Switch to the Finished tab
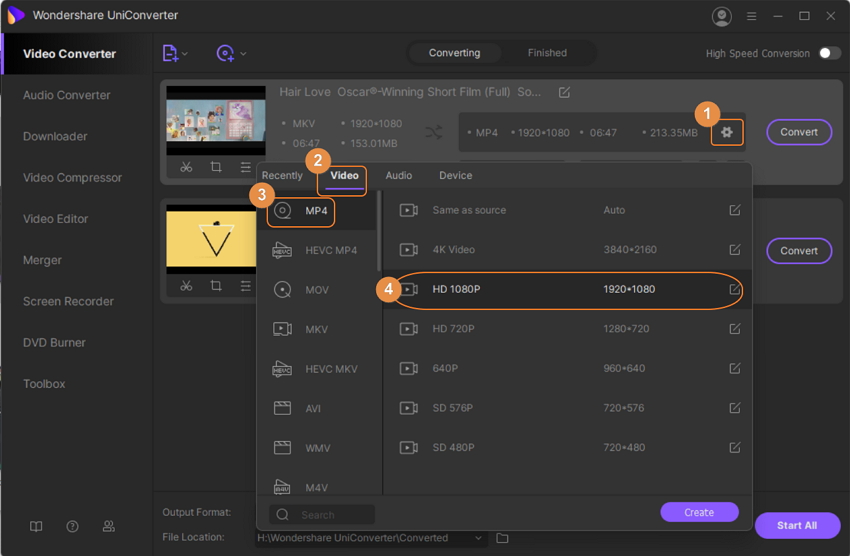Screen dimensions: 850x556 tap(547, 53)
